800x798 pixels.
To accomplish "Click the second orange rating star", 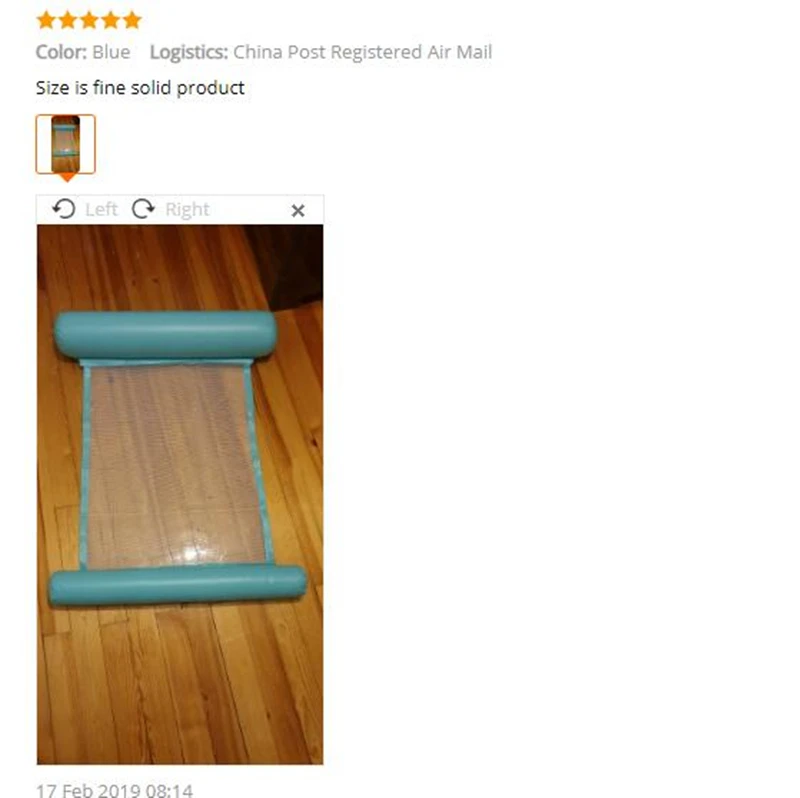I will 68,20.
